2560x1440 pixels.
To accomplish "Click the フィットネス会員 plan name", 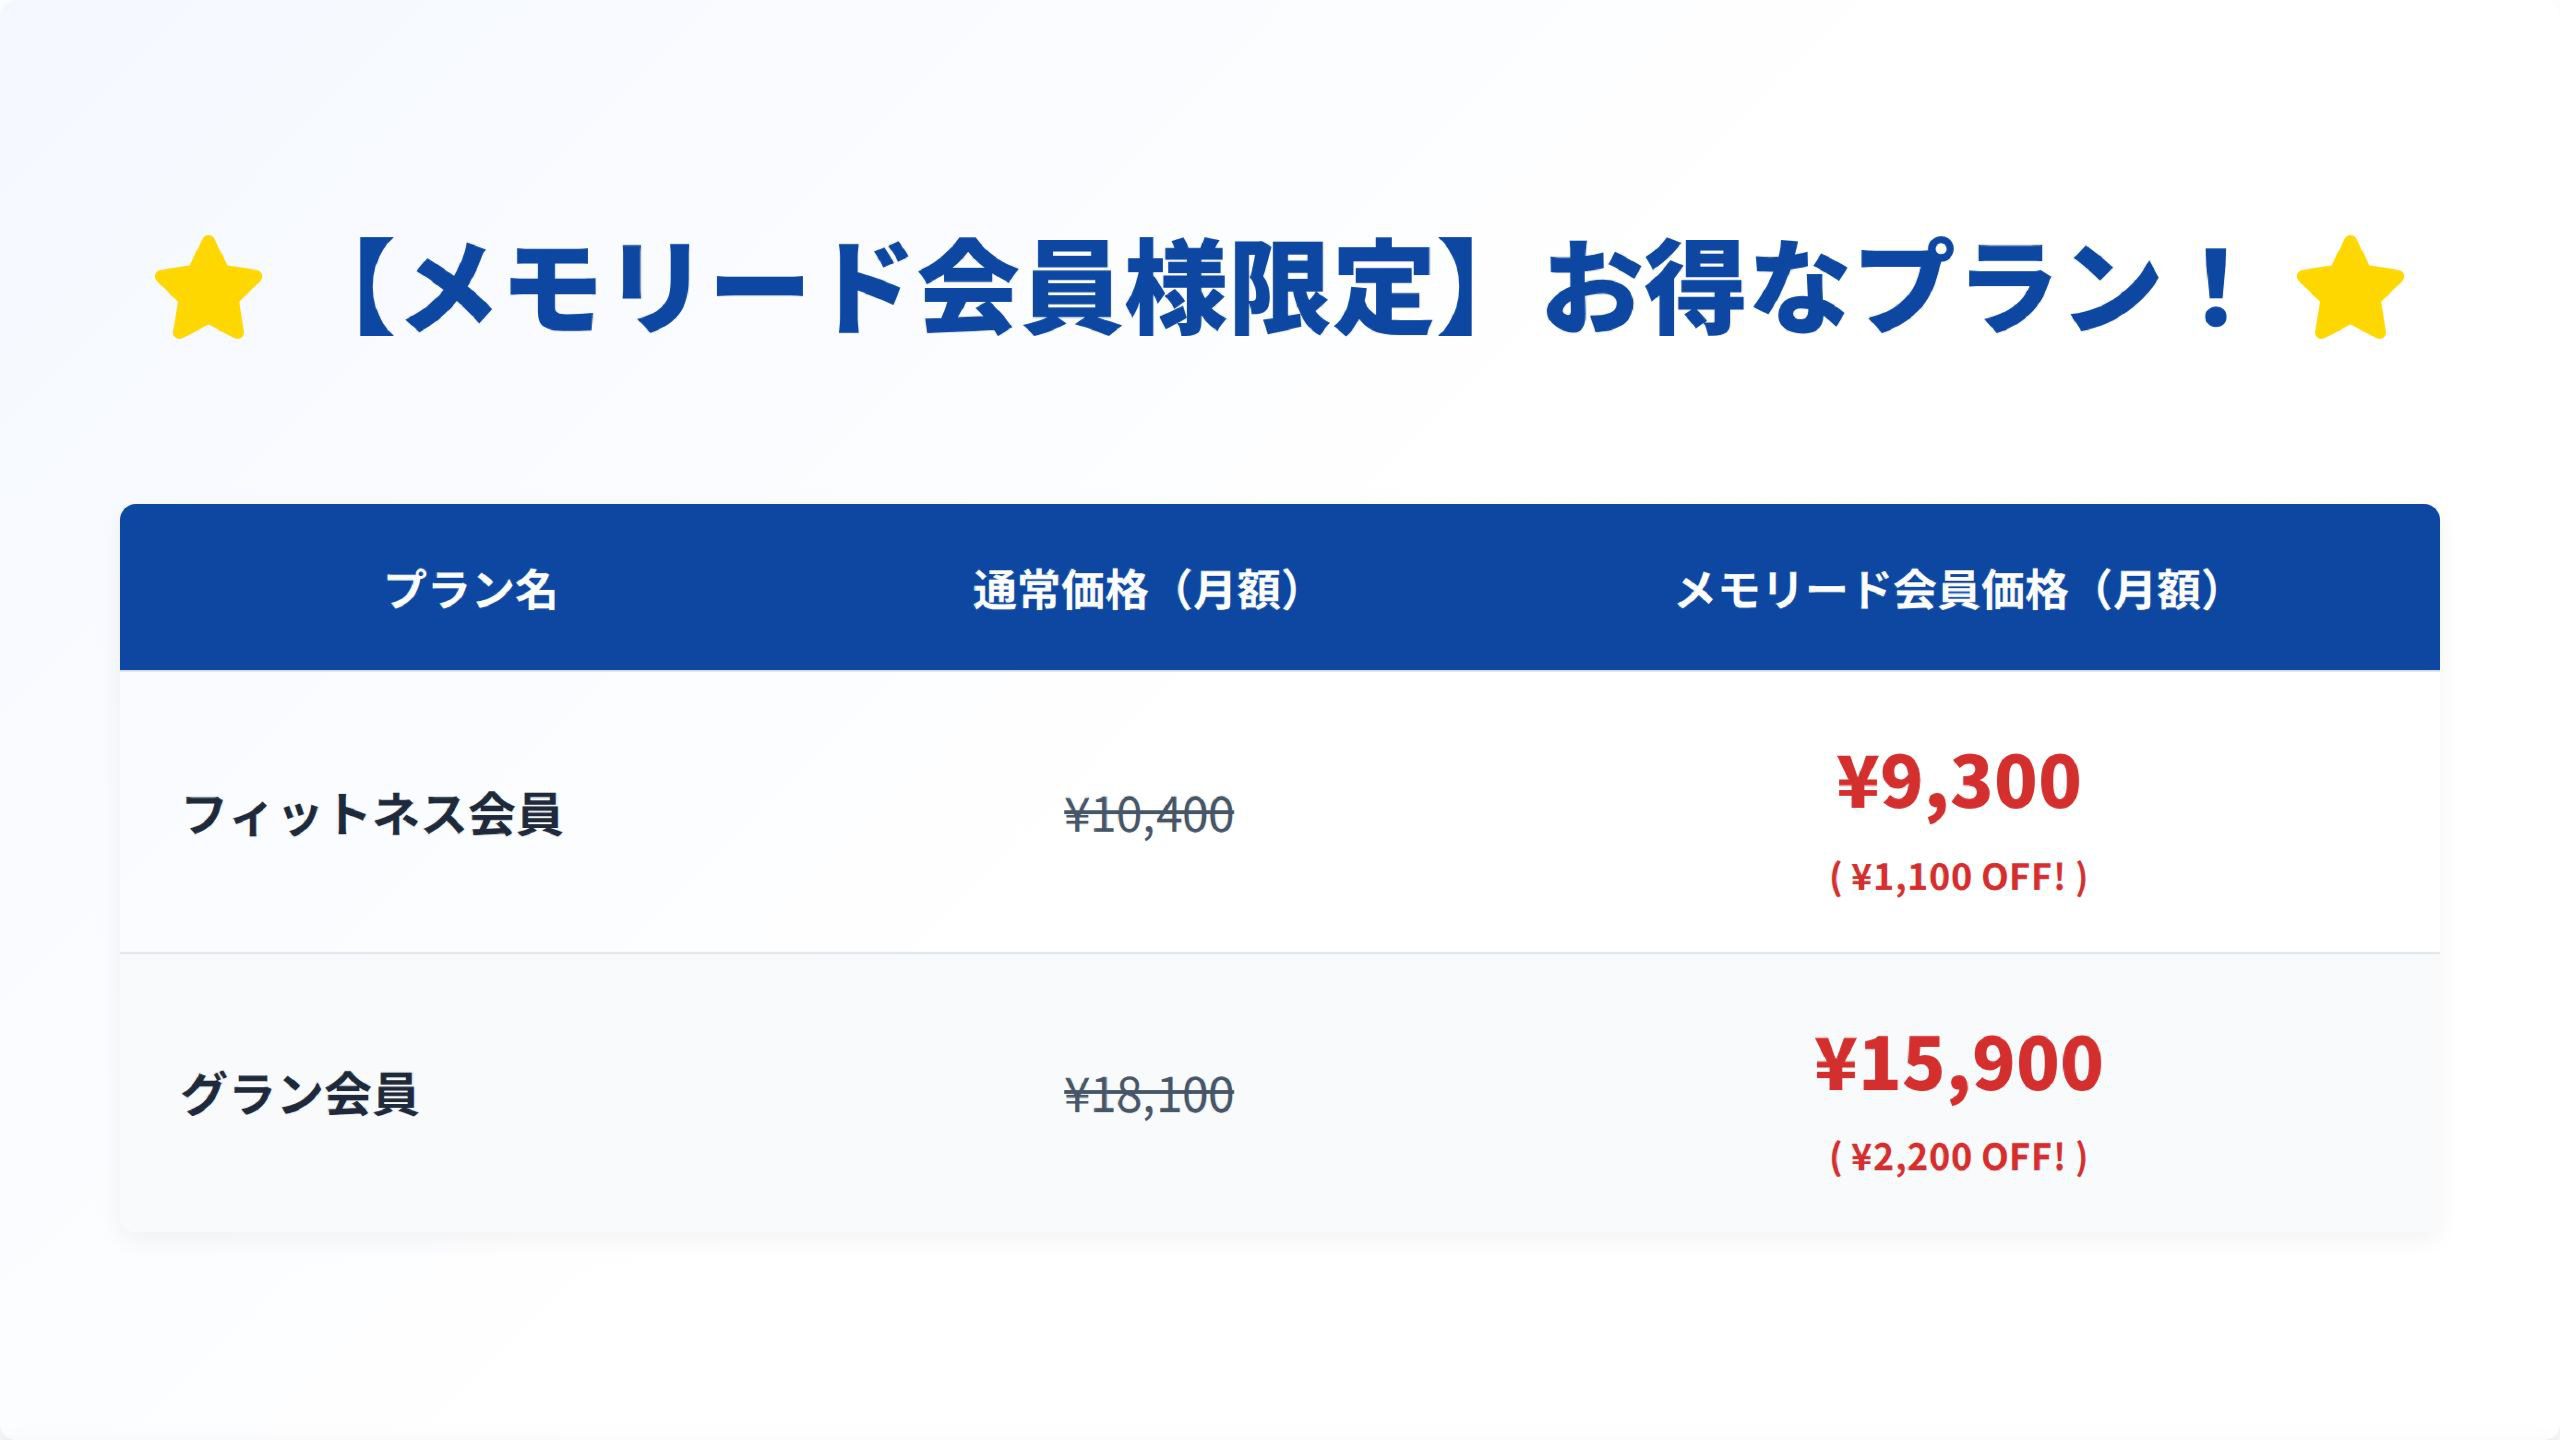I will (372, 813).
